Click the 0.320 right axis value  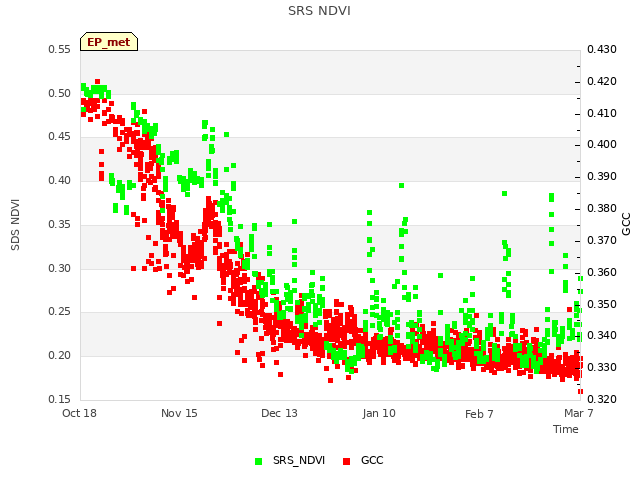(602, 399)
